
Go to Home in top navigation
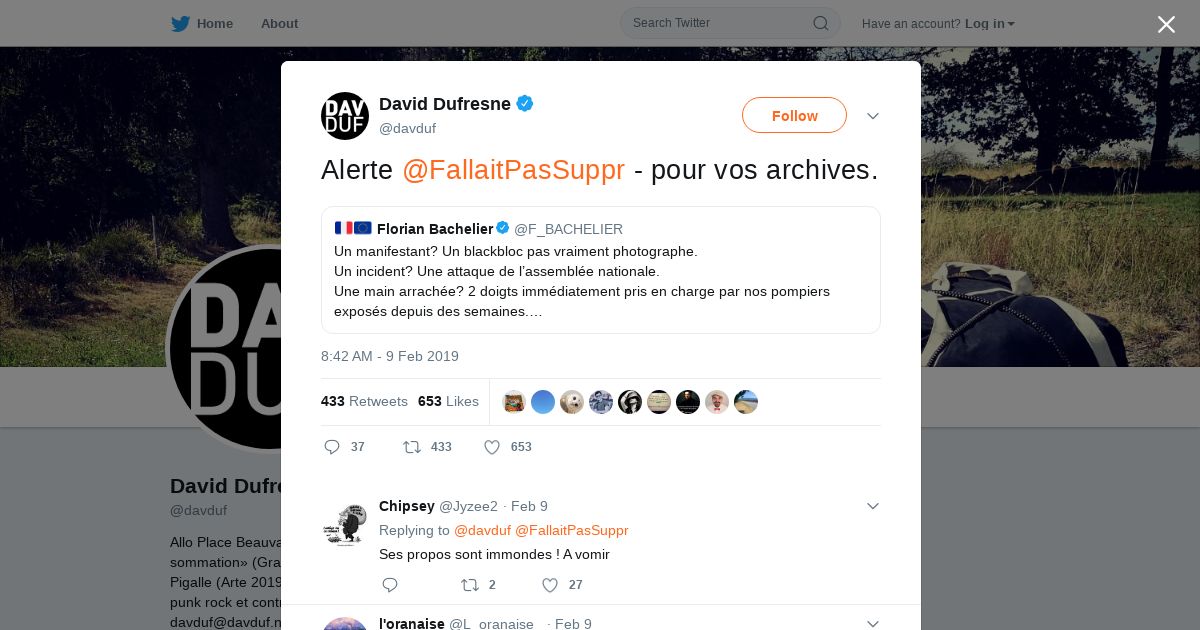click(215, 23)
